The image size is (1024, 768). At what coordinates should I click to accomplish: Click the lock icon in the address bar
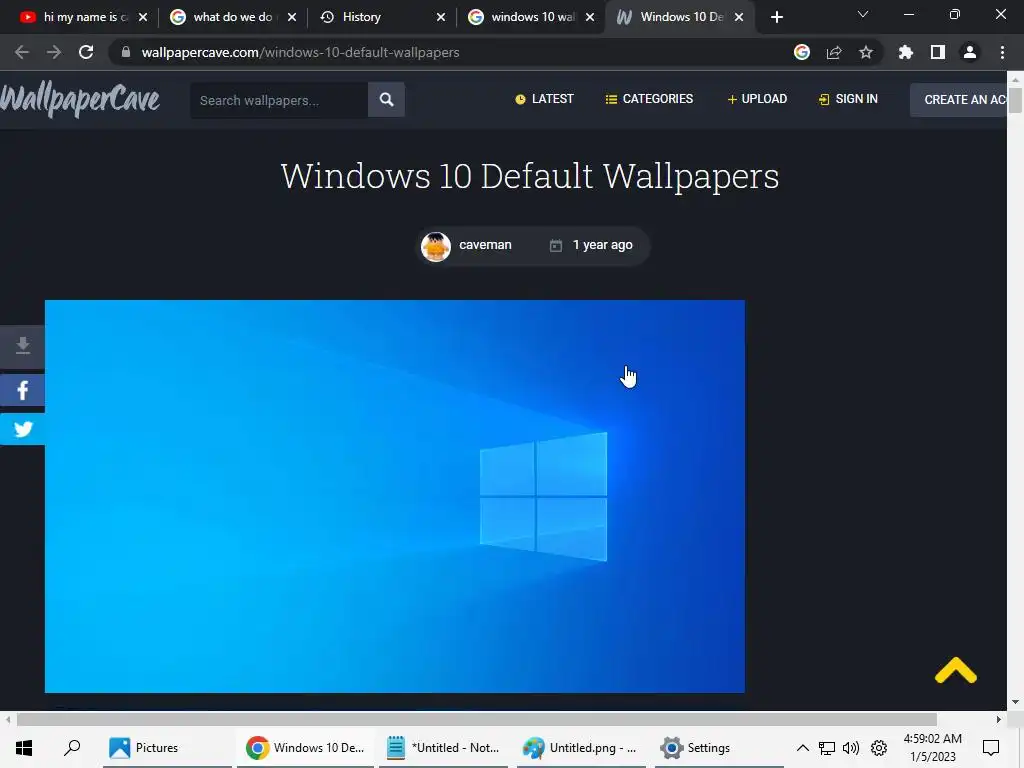click(126, 52)
